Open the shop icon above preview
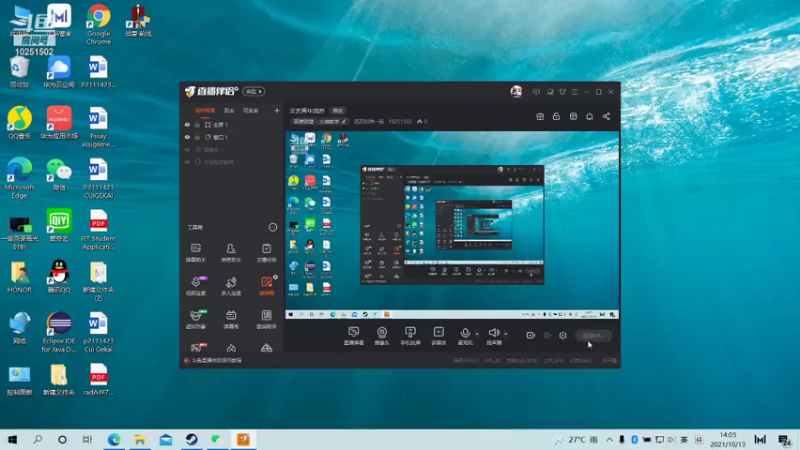800x450 pixels. (573, 116)
